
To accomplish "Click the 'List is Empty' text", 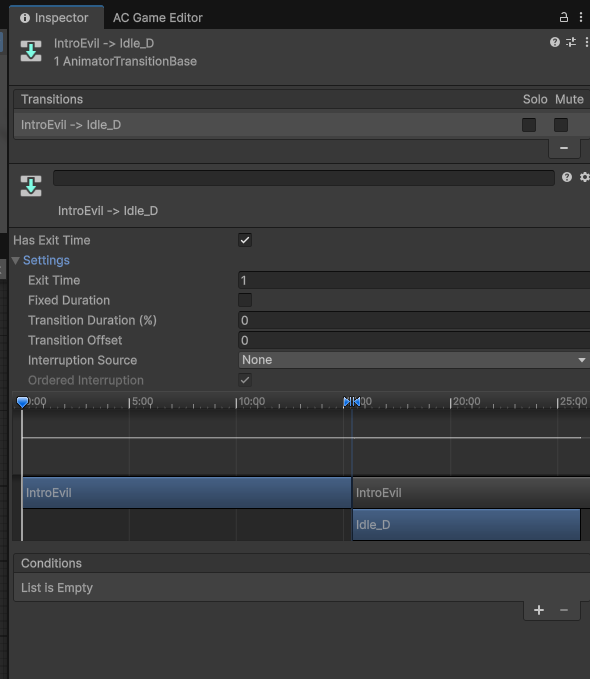I will [x=57, y=588].
